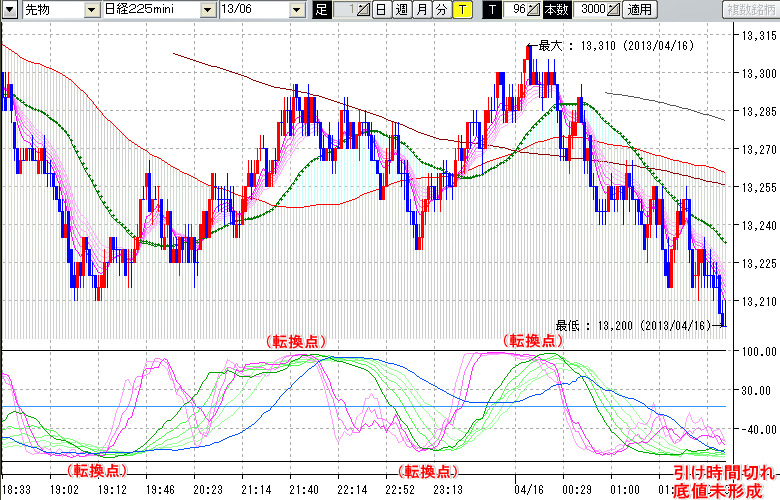Click the 複数銘柄 multiple symbols button
780x500 pixels.
(750, 9)
